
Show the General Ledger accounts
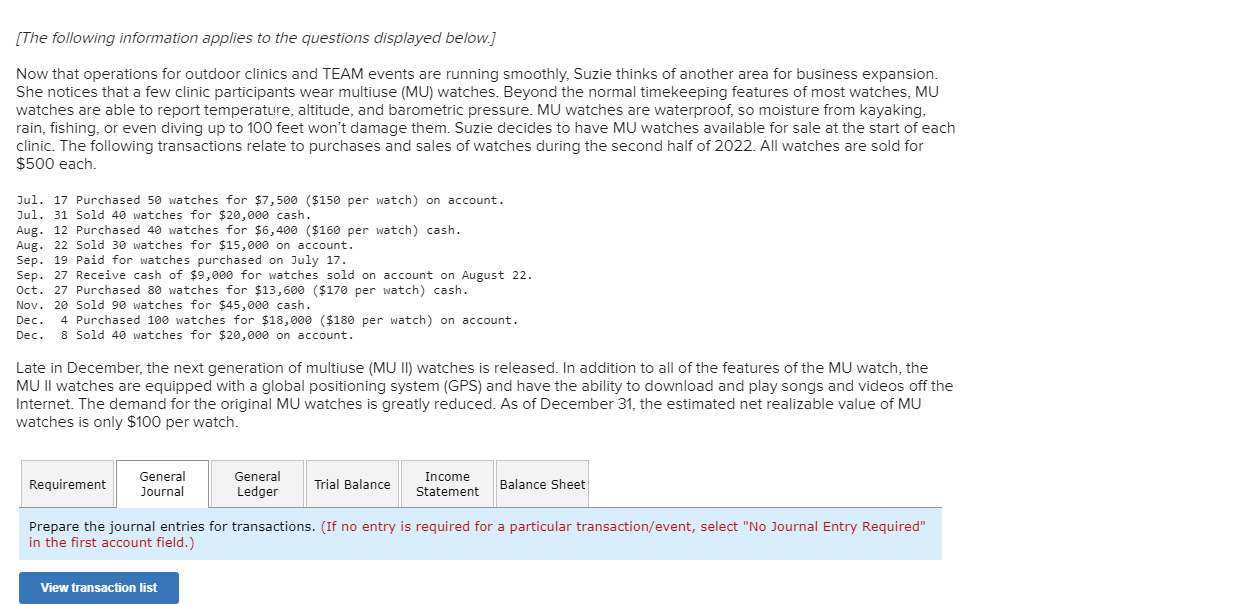(x=256, y=484)
